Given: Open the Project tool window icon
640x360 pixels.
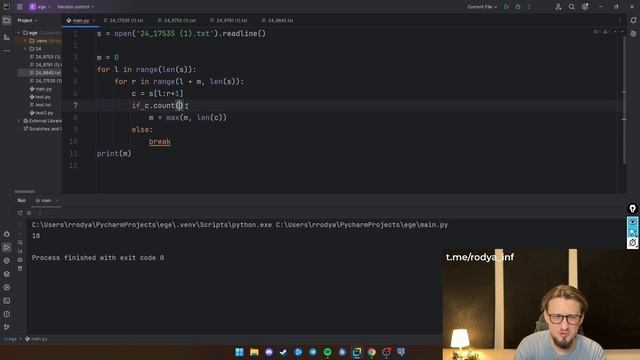Looking at the screenshot, I should pos(7,20).
